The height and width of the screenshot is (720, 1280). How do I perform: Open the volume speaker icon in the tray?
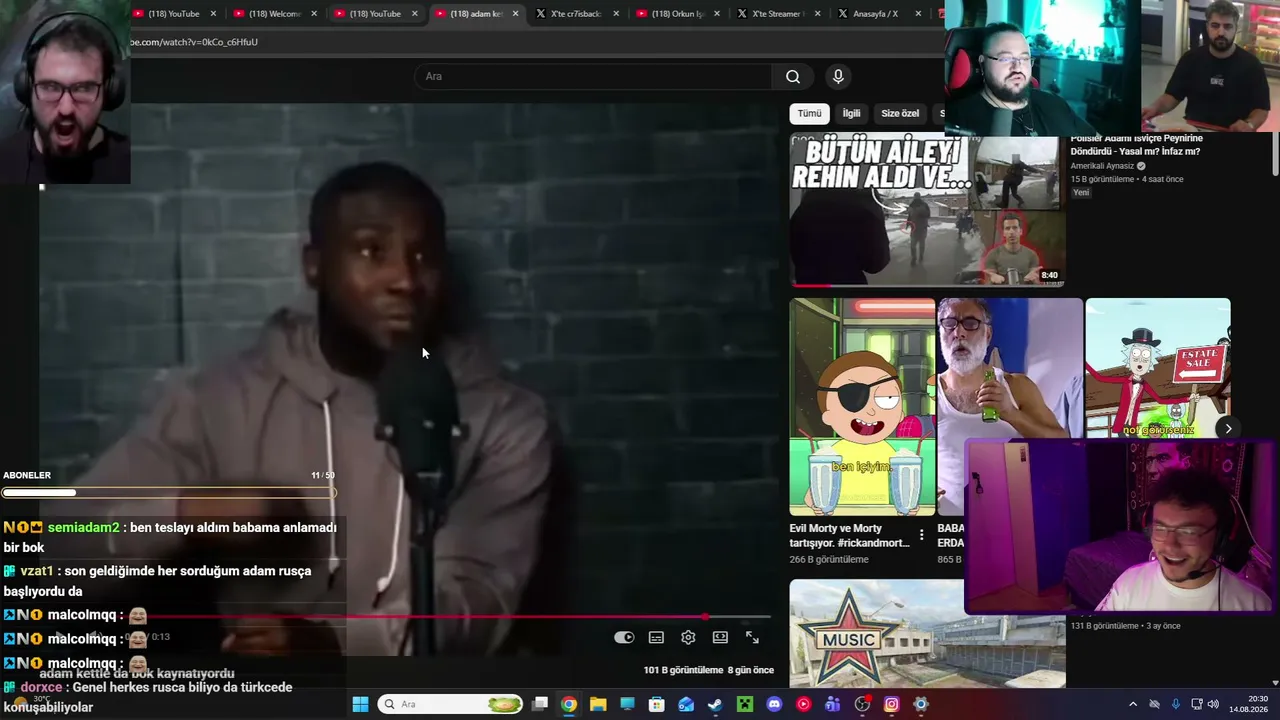coord(1213,704)
